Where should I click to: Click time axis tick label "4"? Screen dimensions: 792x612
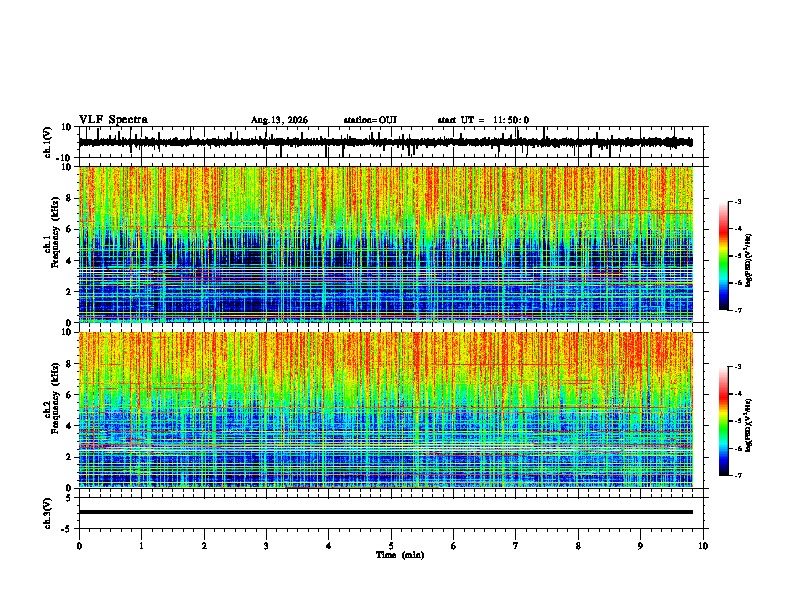click(329, 546)
